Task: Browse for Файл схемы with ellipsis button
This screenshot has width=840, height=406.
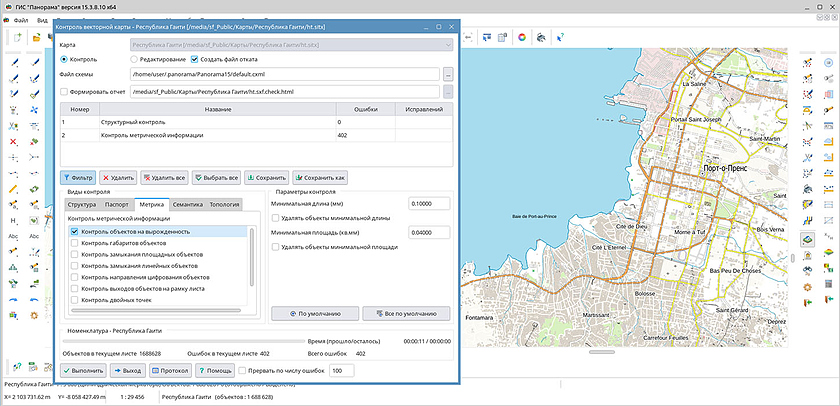Action: (x=448, y=75)
